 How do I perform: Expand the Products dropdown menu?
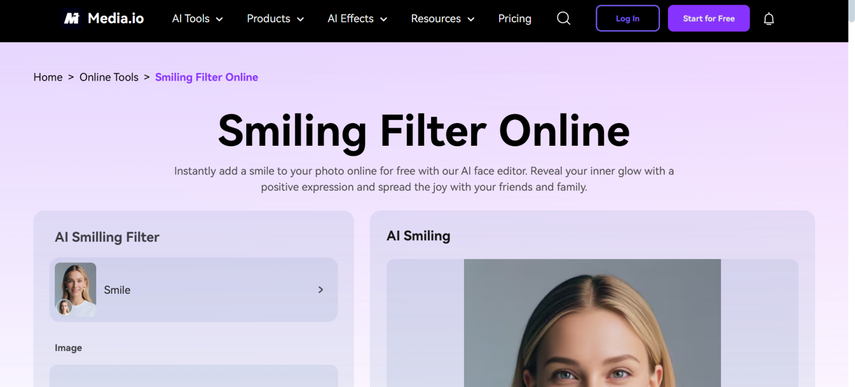(x=275, y=19)
